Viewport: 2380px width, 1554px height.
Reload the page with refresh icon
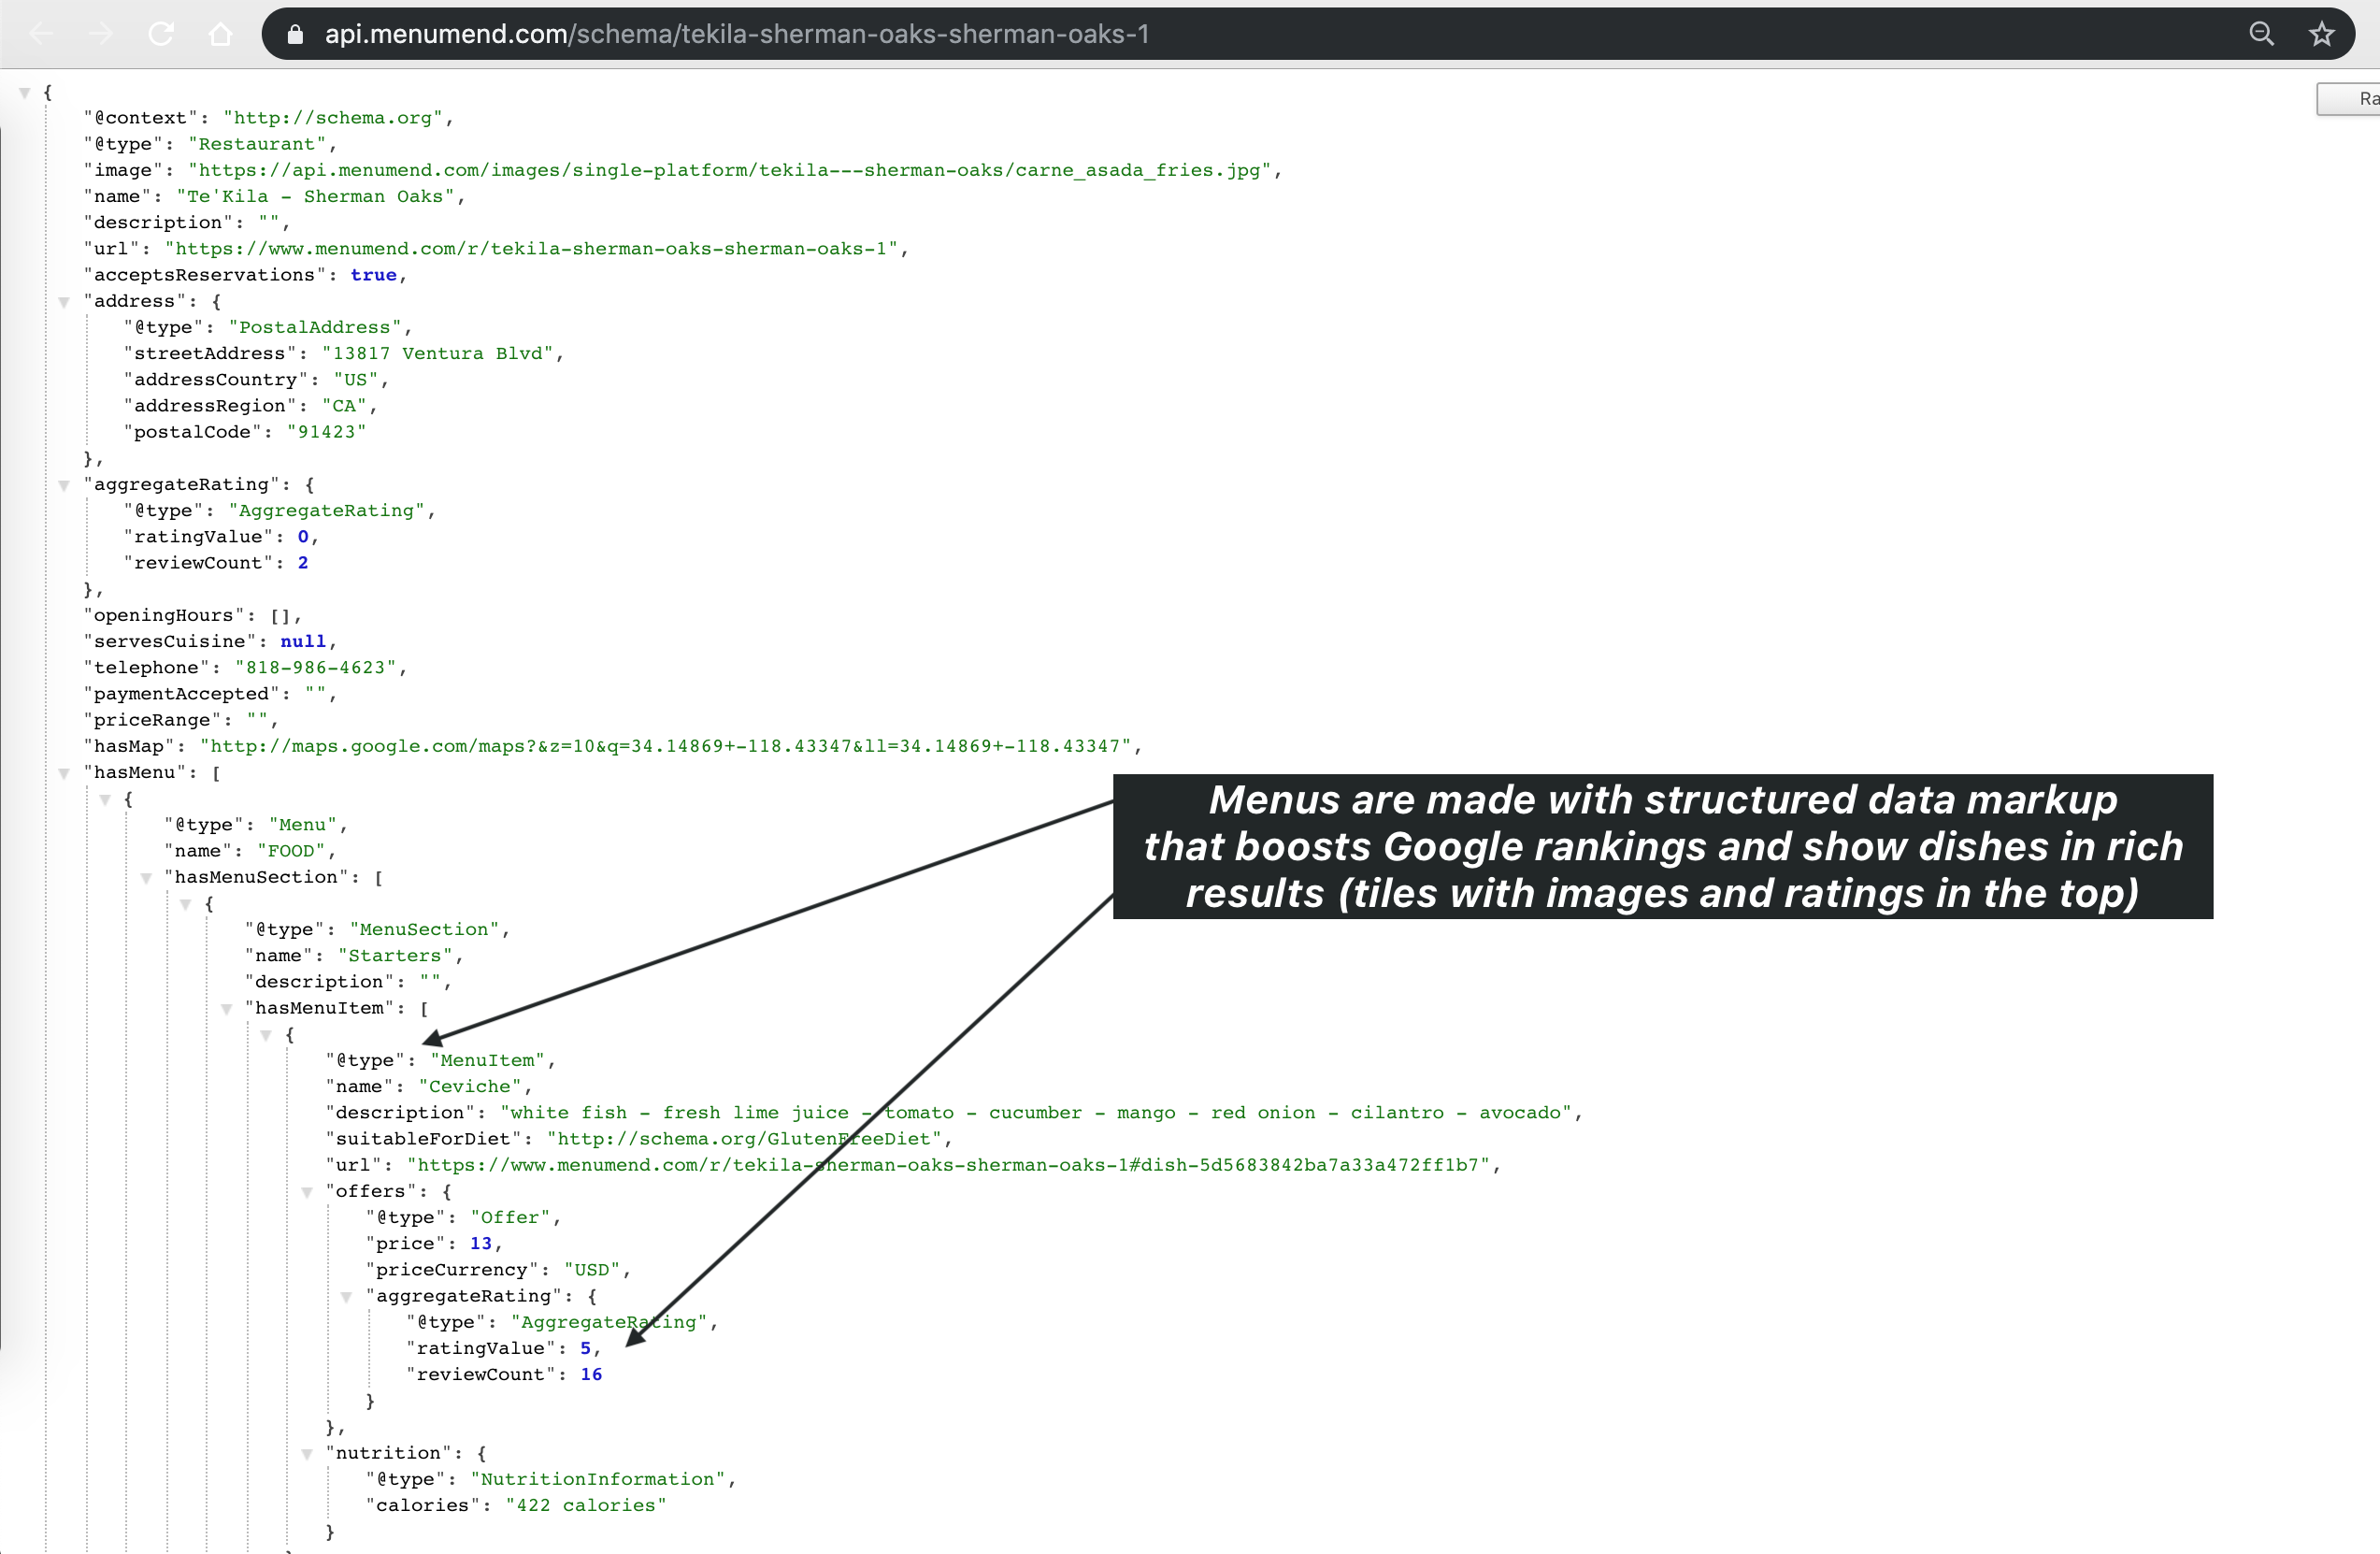[161, 34]
